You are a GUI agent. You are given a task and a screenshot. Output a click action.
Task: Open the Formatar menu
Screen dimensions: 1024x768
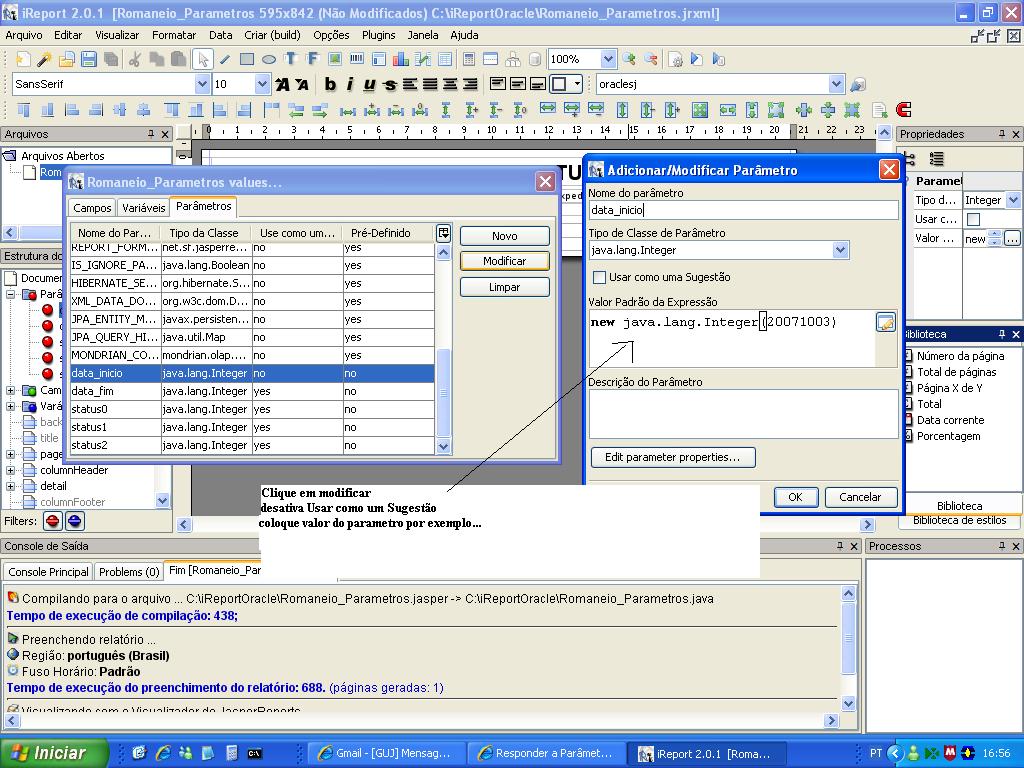coord(174,35)
